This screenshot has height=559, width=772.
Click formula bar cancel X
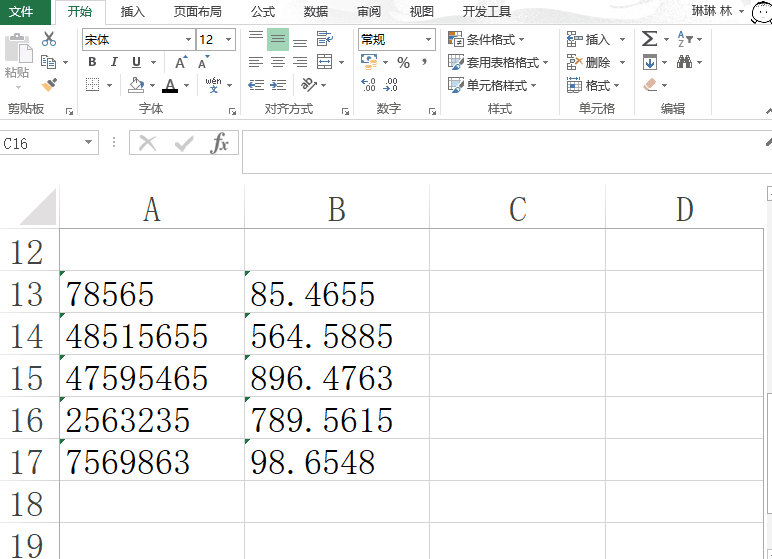148,143
